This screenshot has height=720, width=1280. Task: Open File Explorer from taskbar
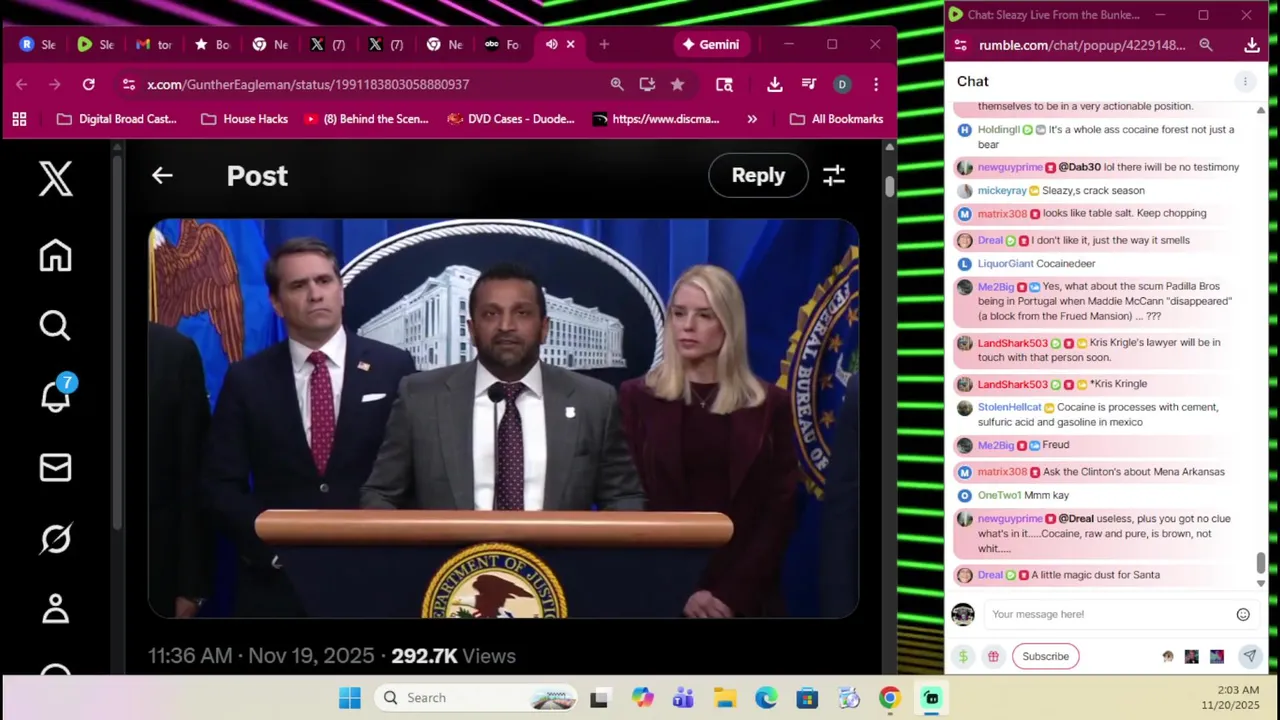point(725,698)
